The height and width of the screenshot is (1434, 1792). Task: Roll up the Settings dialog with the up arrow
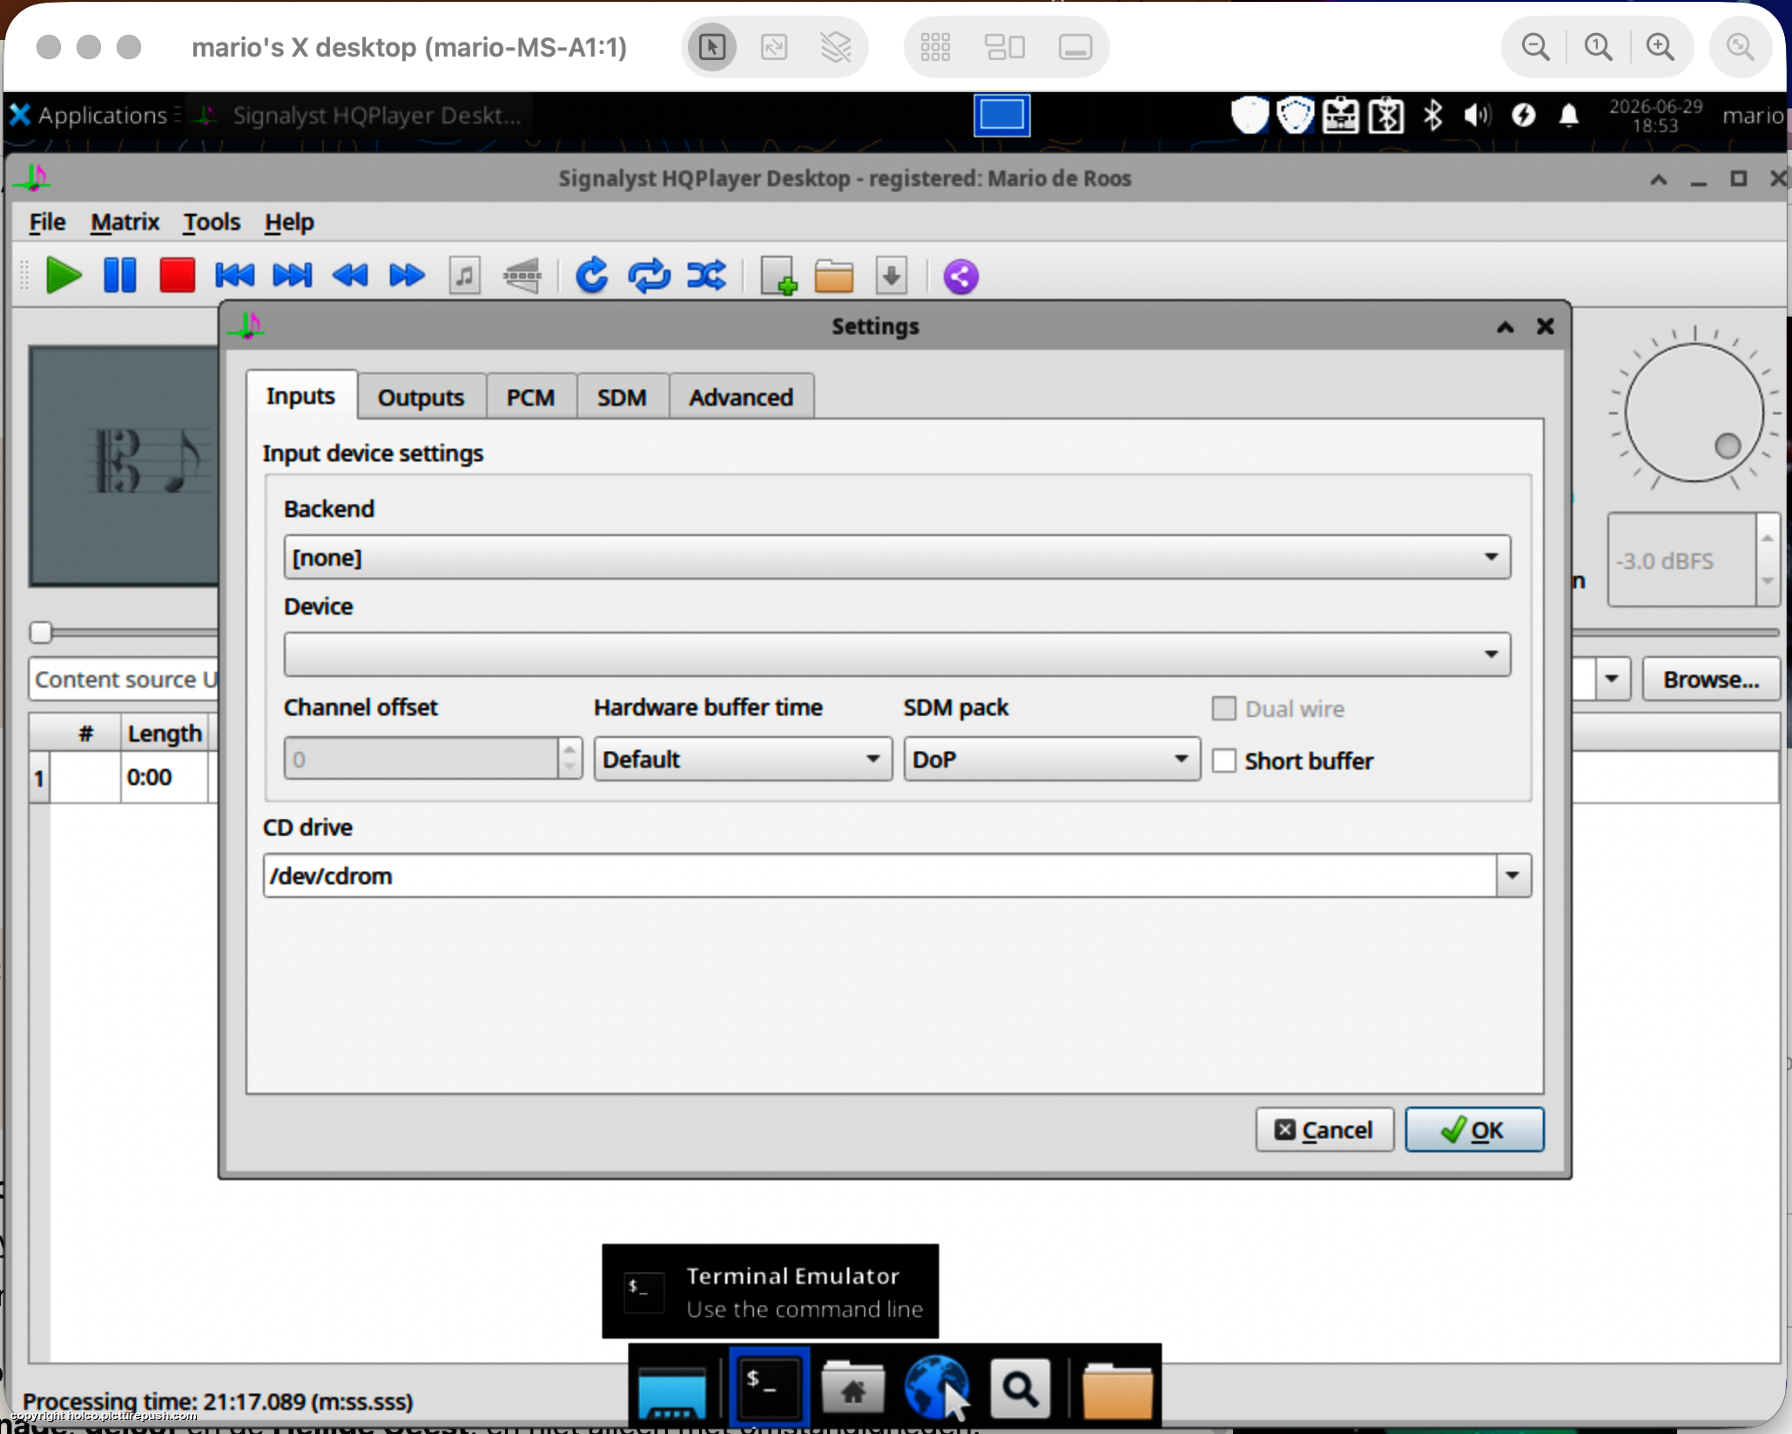[1505, 326]
